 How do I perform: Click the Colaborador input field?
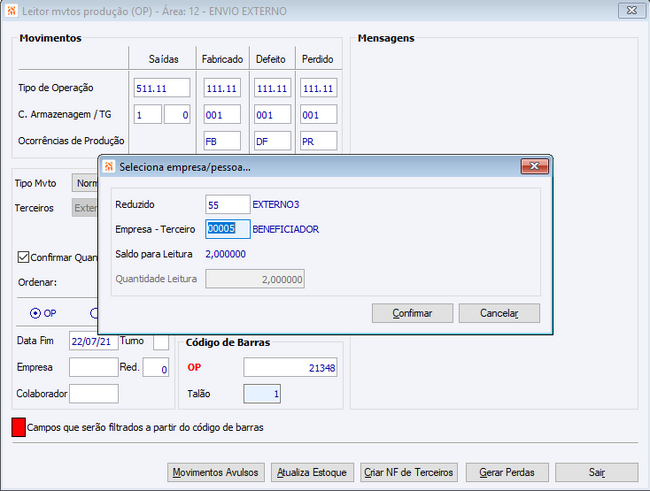point(94,394)
